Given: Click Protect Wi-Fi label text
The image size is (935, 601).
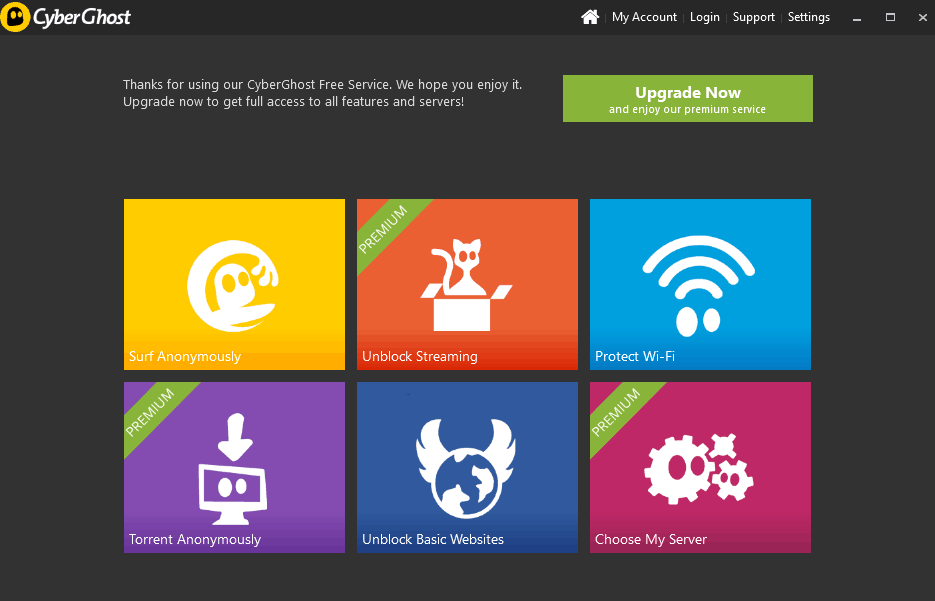Looking at the screenshot, I should point(635,357).
